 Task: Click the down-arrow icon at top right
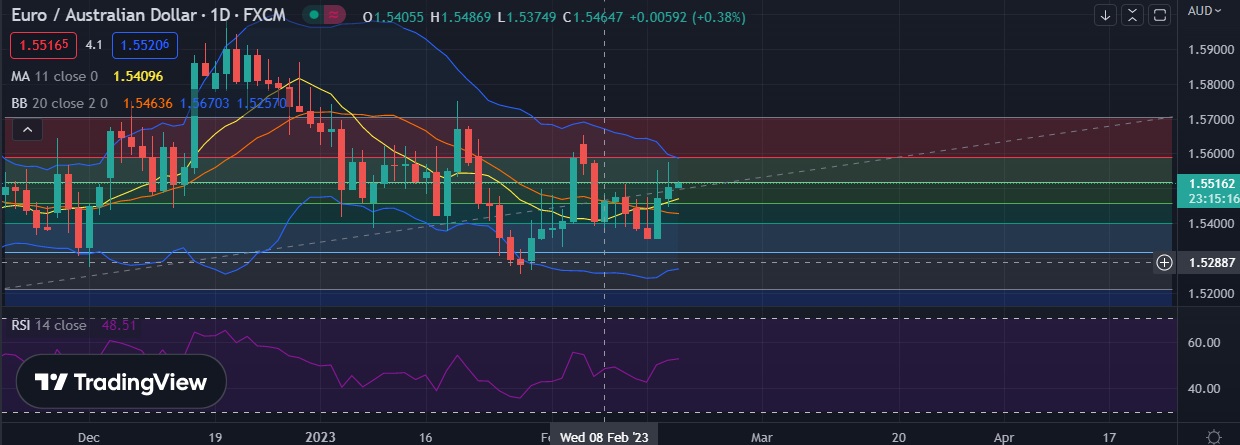1105,14
